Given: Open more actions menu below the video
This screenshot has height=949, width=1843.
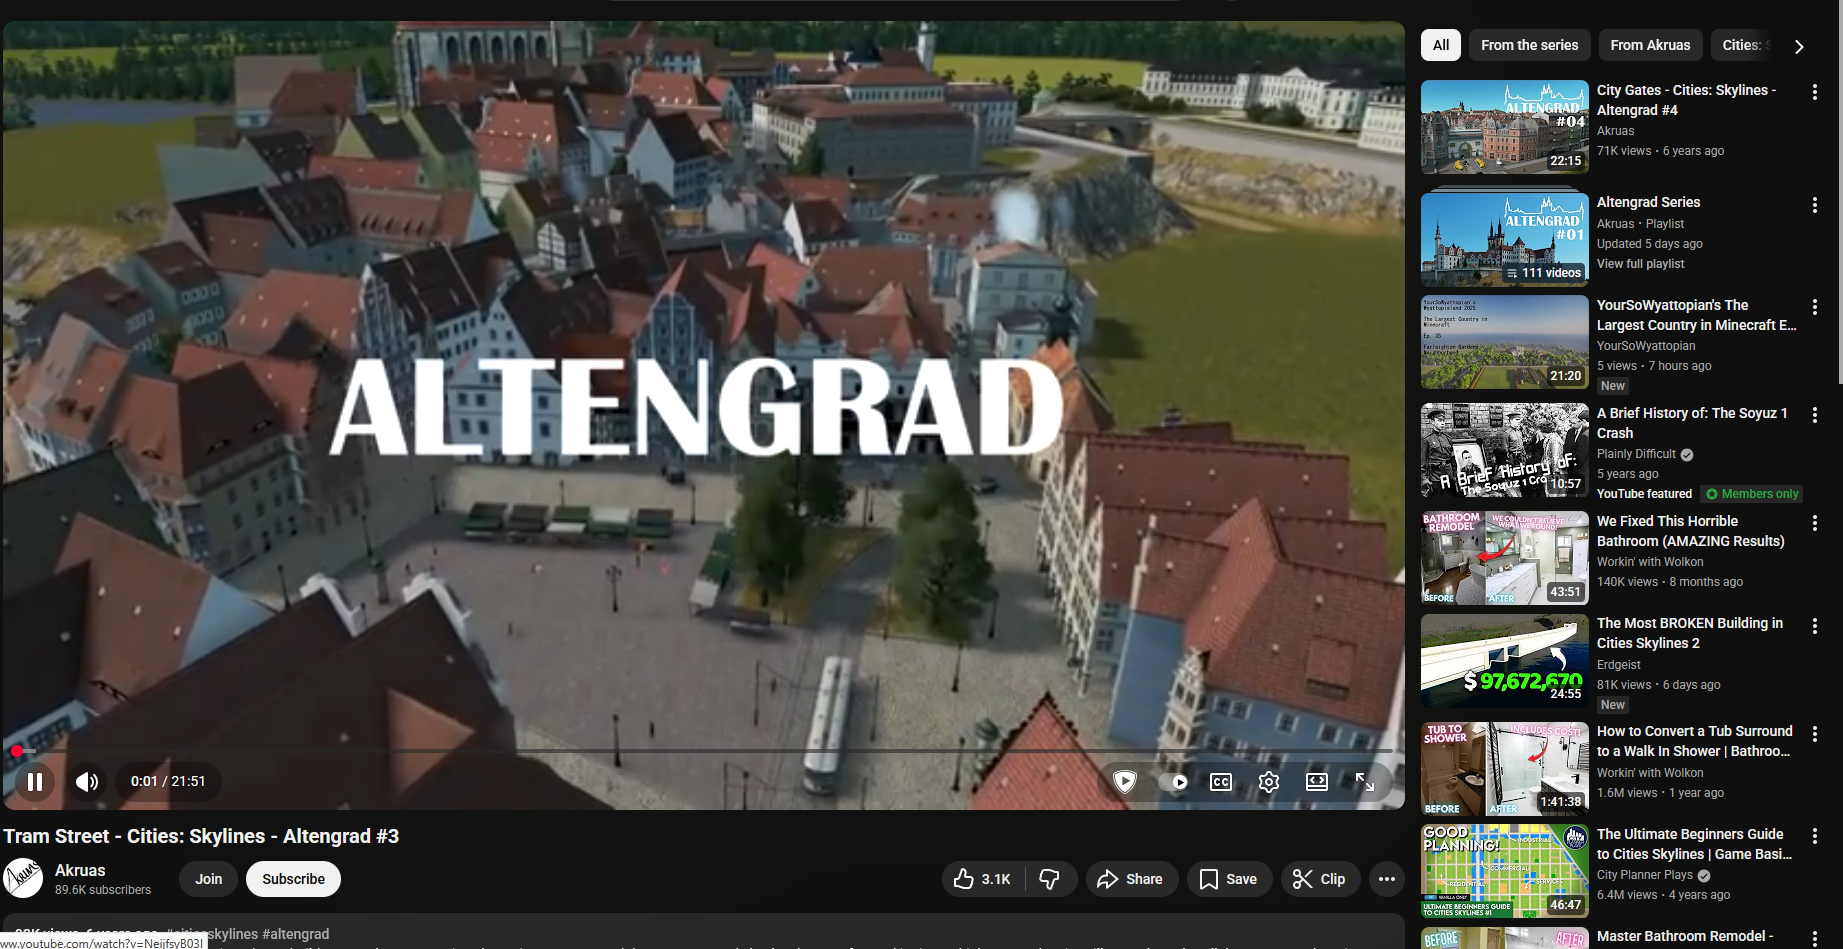Looking at the screenshot, I should 1387,879.
